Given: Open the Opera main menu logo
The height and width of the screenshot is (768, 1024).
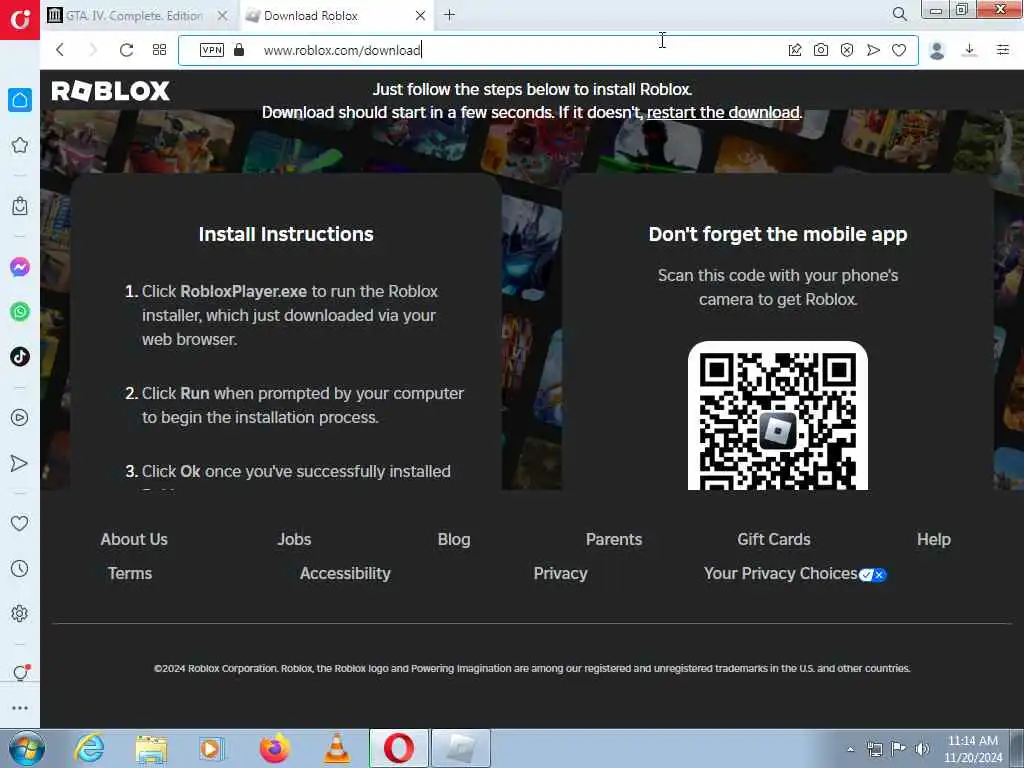Looking at the screenshot, I should click(20, 20).
